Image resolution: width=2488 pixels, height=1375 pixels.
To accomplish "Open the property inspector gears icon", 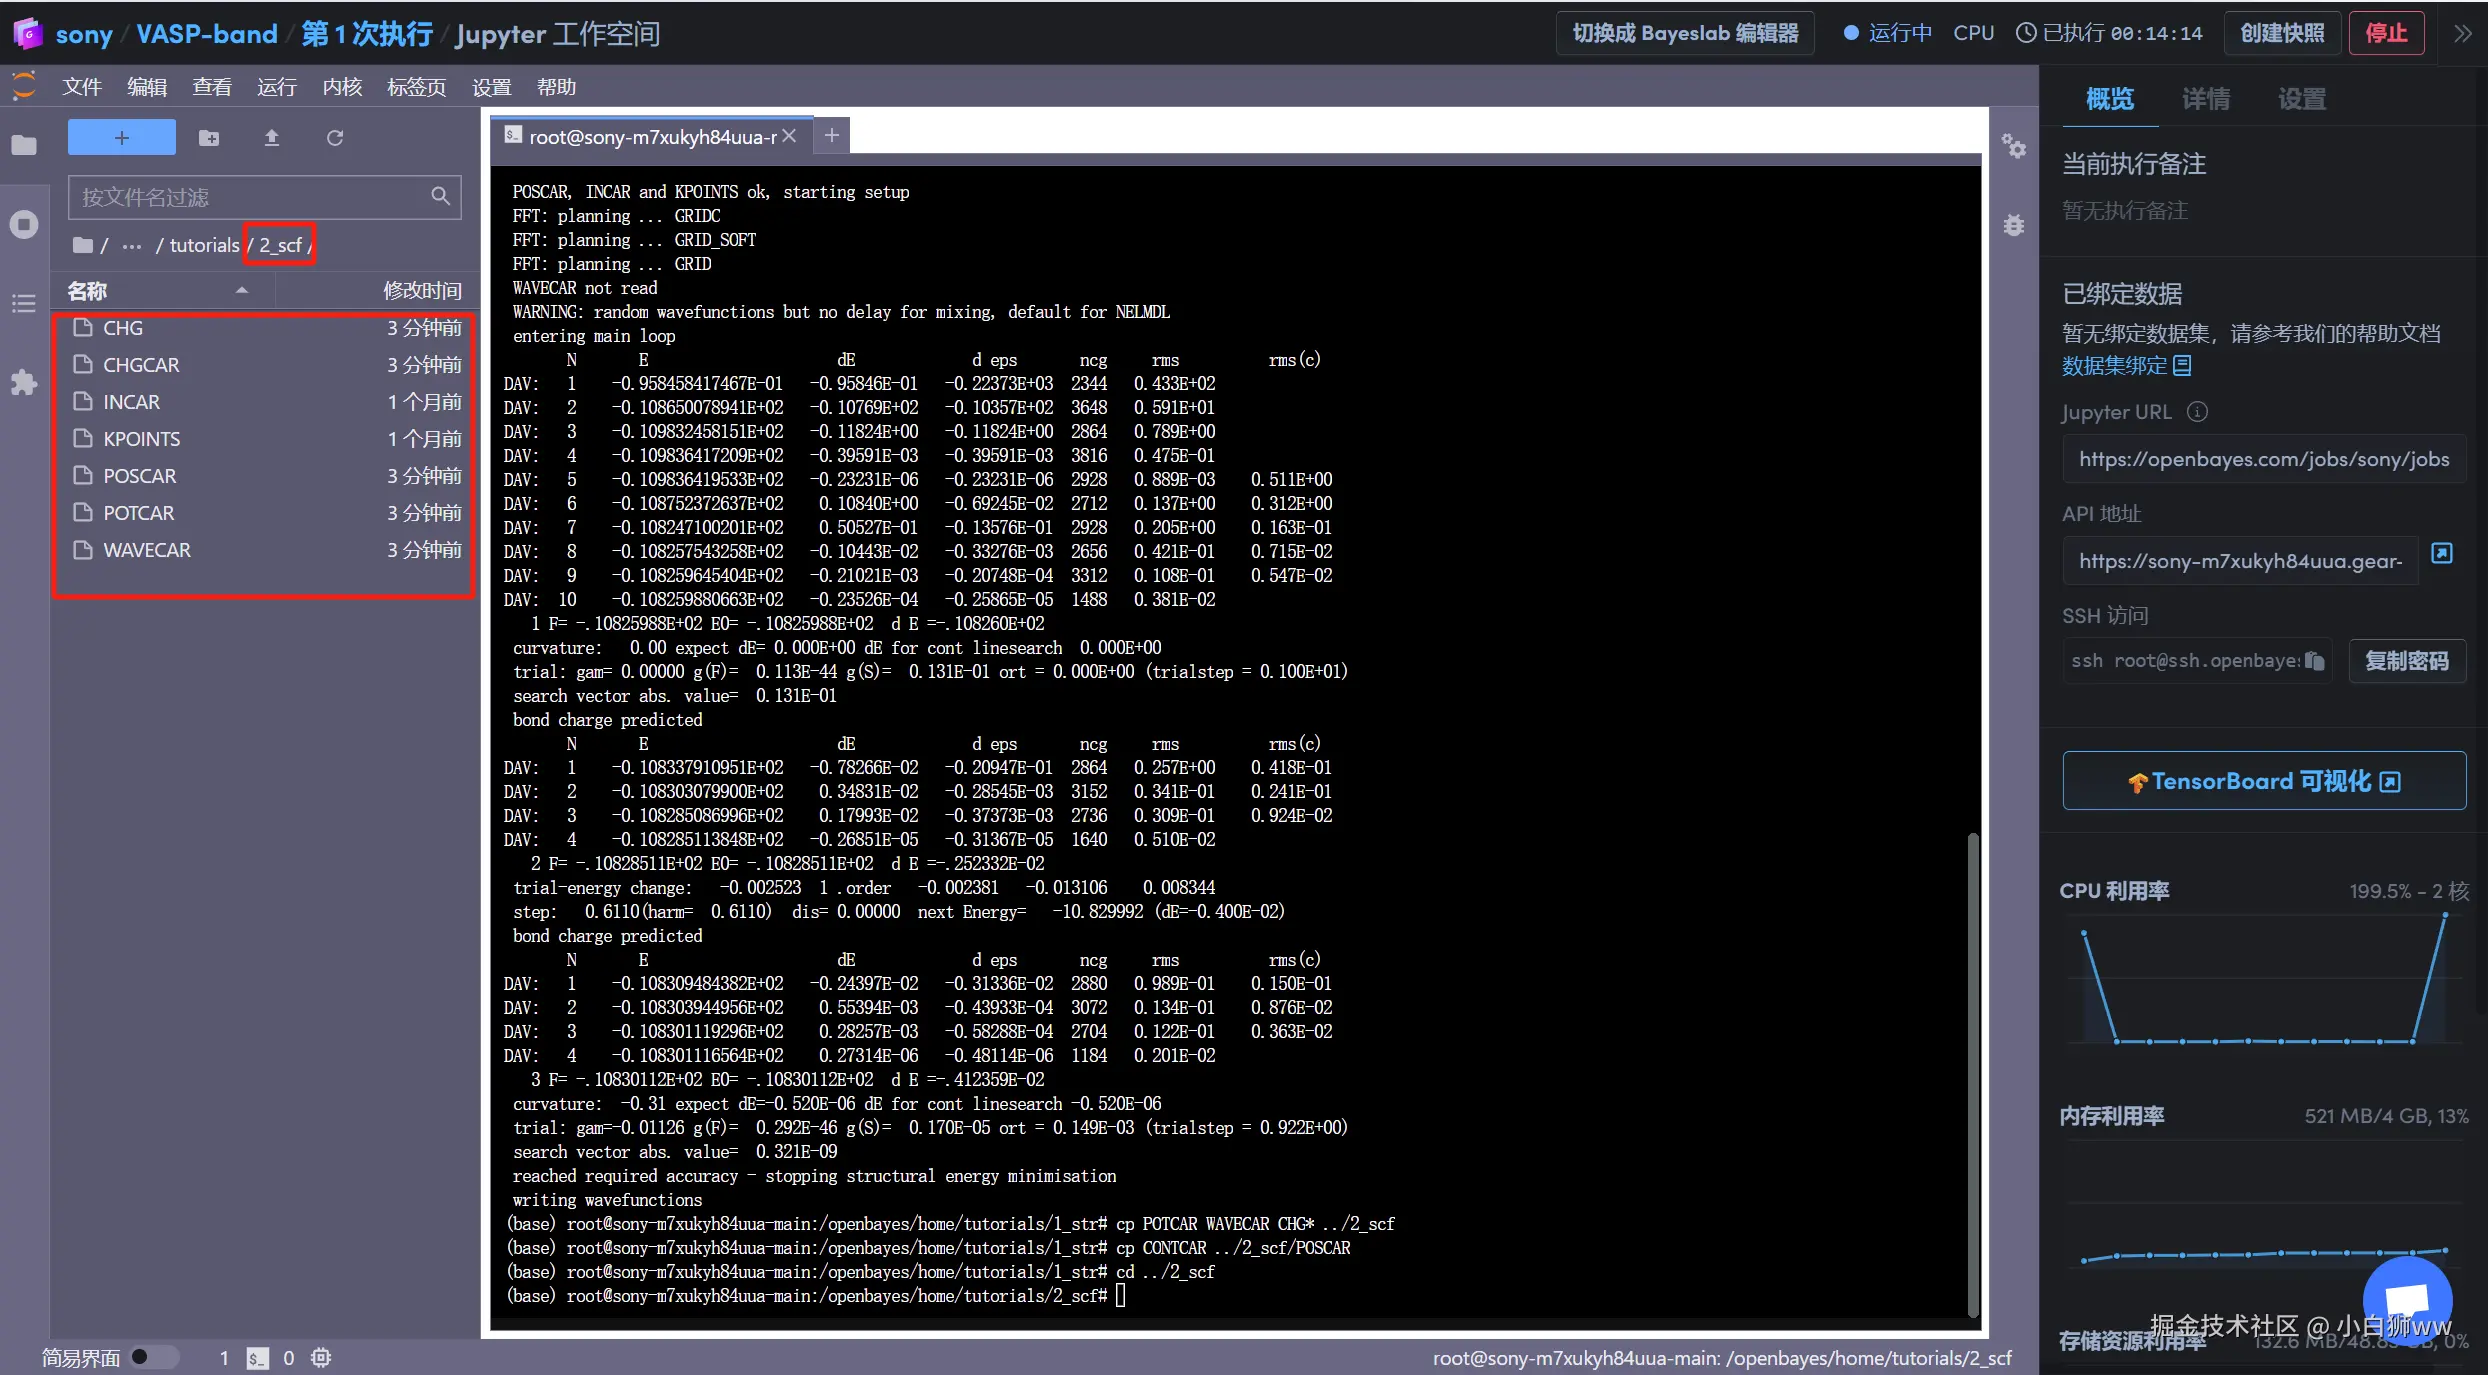I will [2013, 147].
